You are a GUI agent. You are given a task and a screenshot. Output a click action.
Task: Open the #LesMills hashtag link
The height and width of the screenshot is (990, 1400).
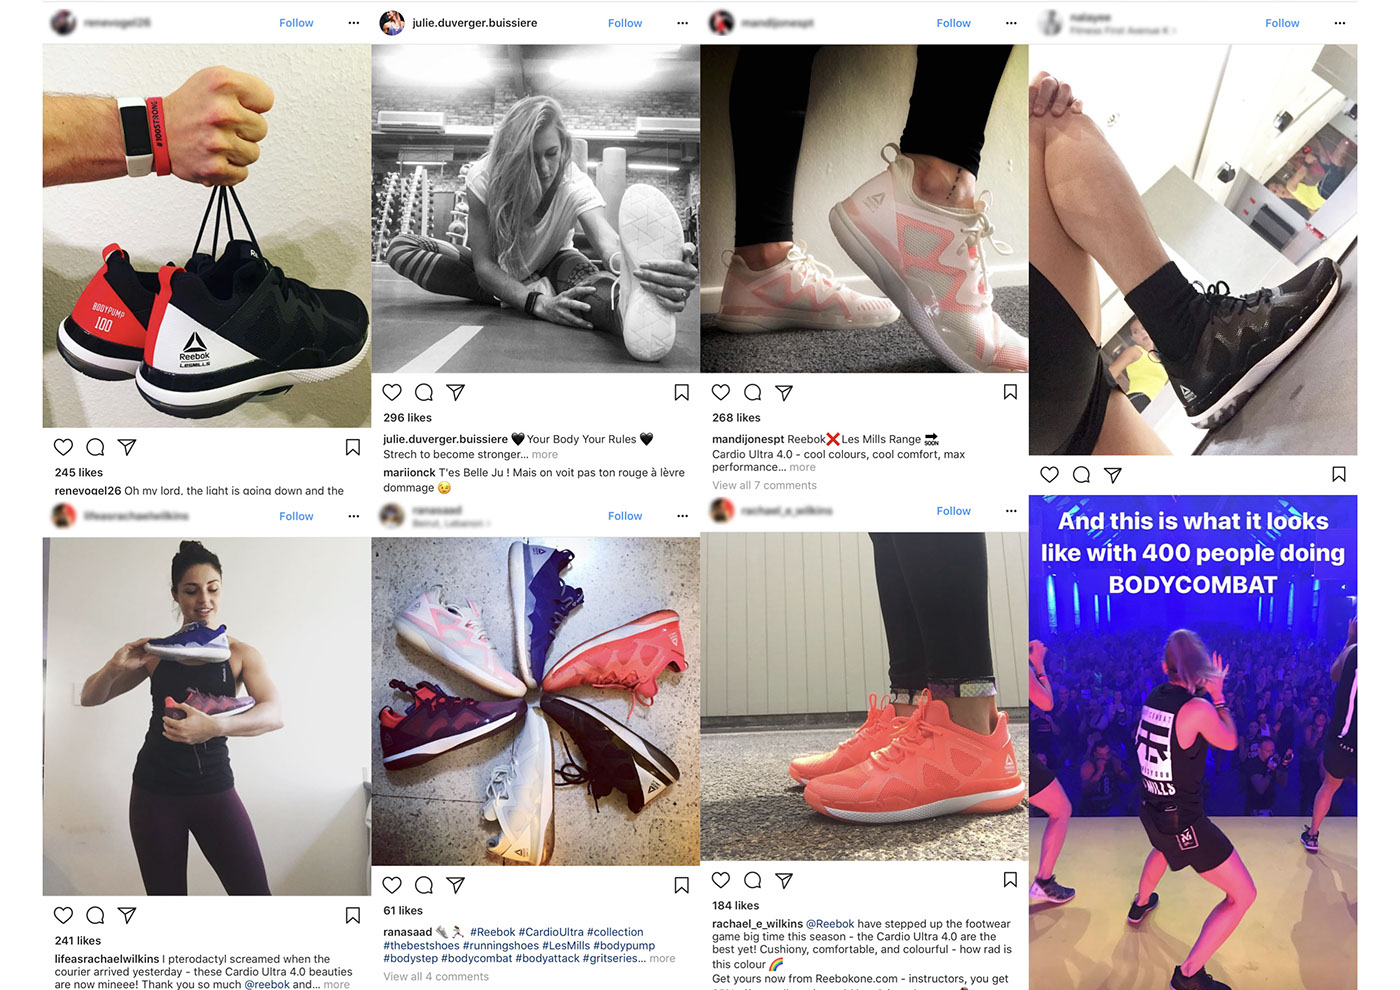(x=566, y=945)
